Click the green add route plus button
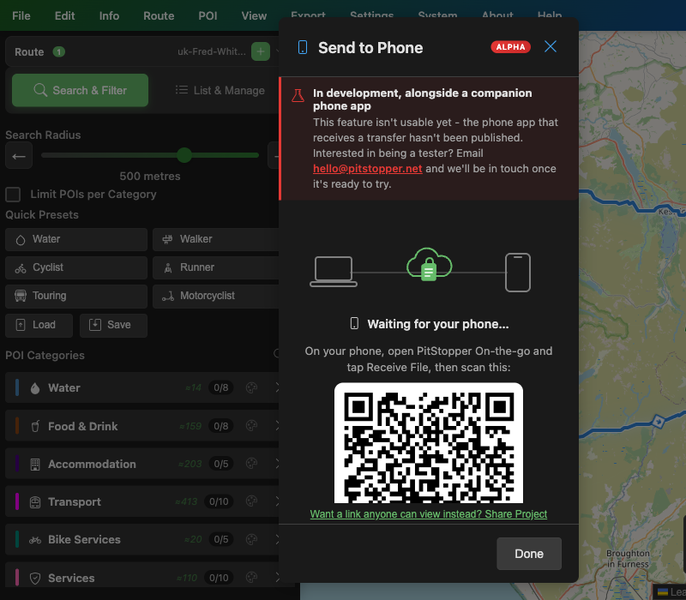686x600 pixels. click(x=260, y=52)
